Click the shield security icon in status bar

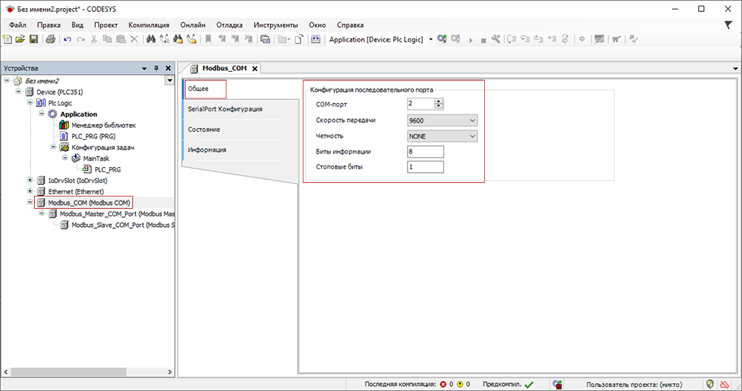pos(710,384)
